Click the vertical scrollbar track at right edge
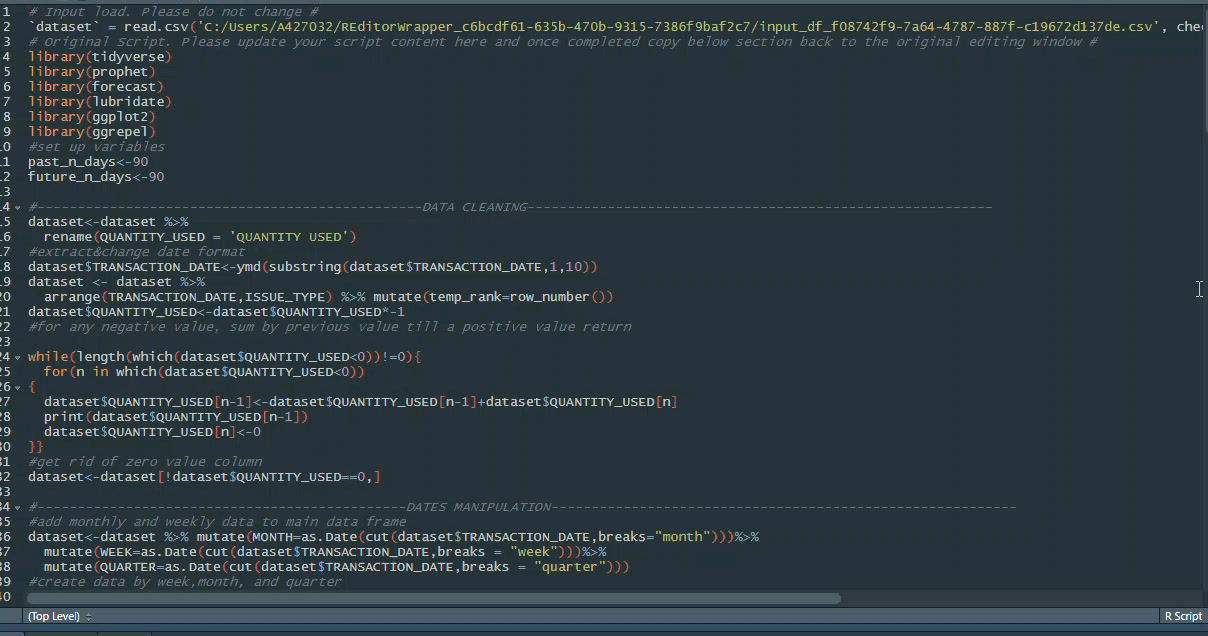The image size is (1208, 636). (x=1203, y=300)
